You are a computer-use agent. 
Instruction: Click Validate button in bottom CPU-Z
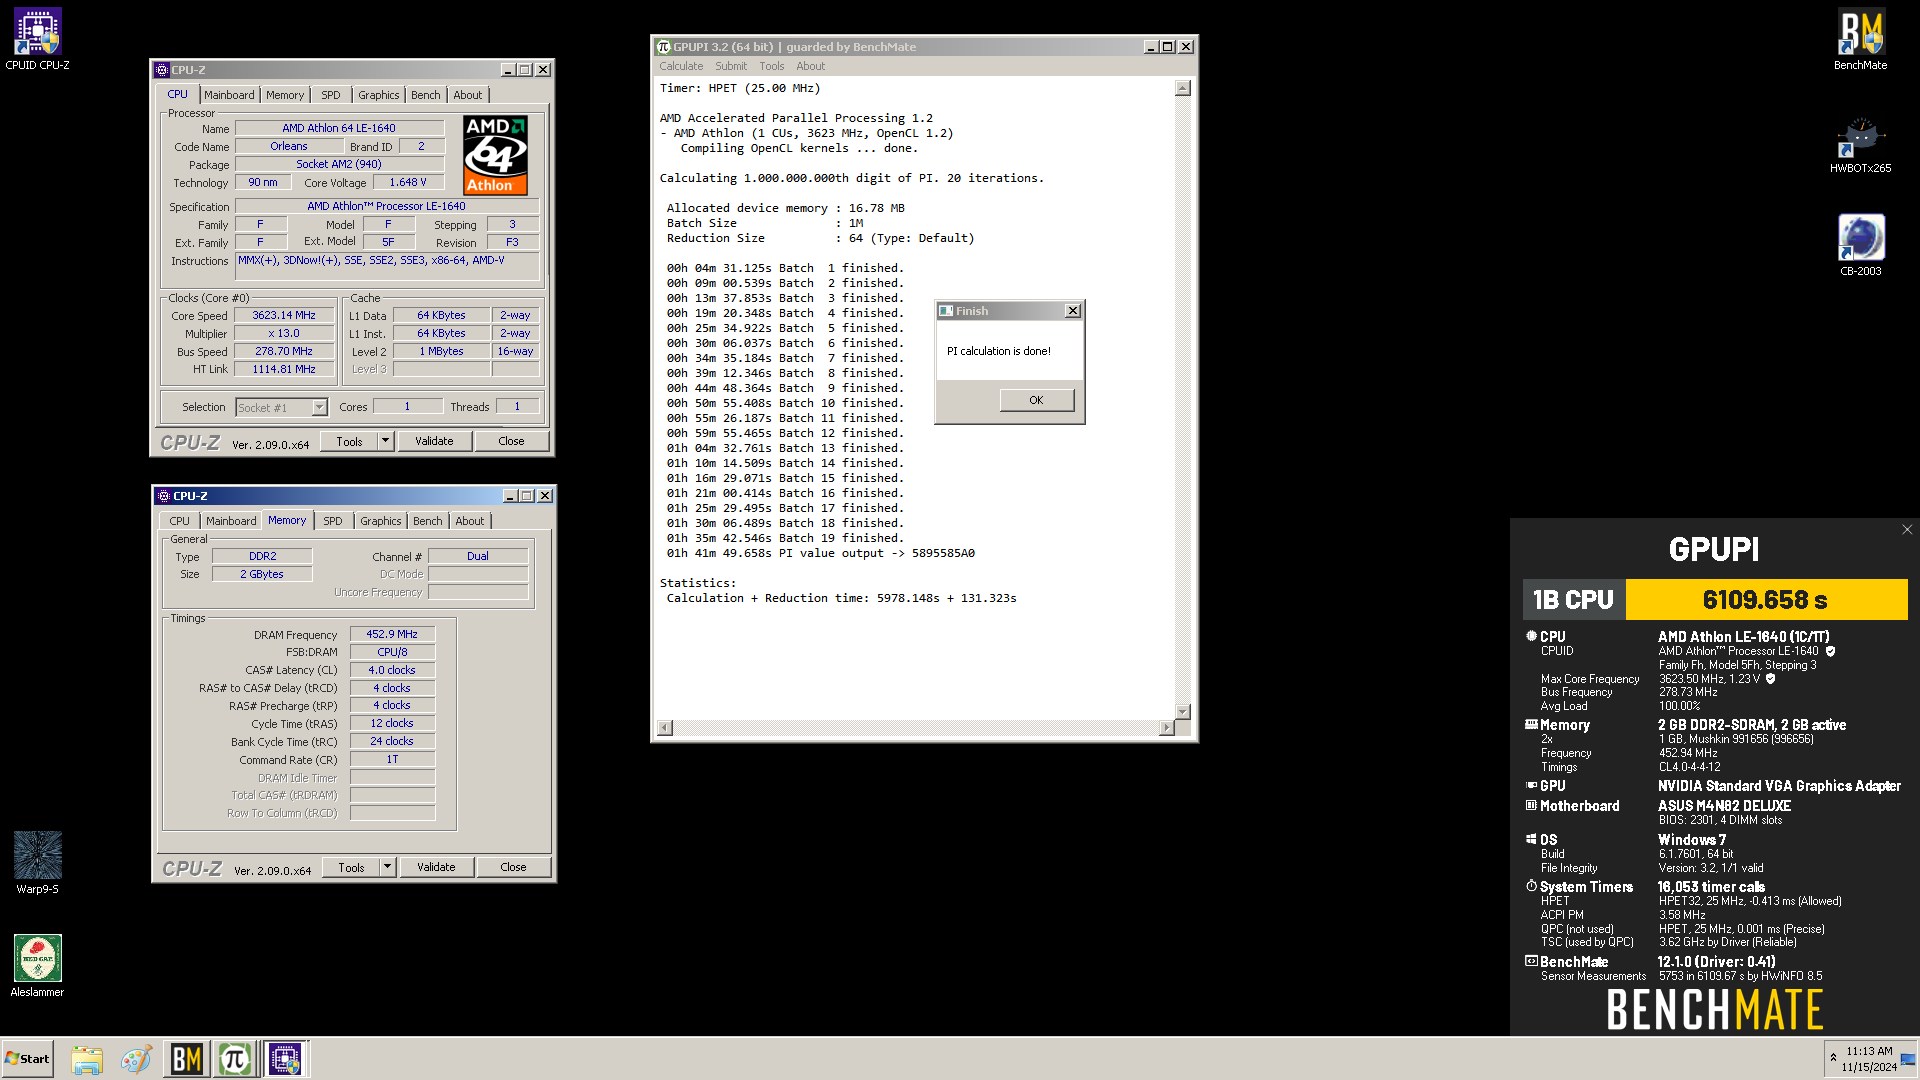pyautogui.click(x=436, y=867)
